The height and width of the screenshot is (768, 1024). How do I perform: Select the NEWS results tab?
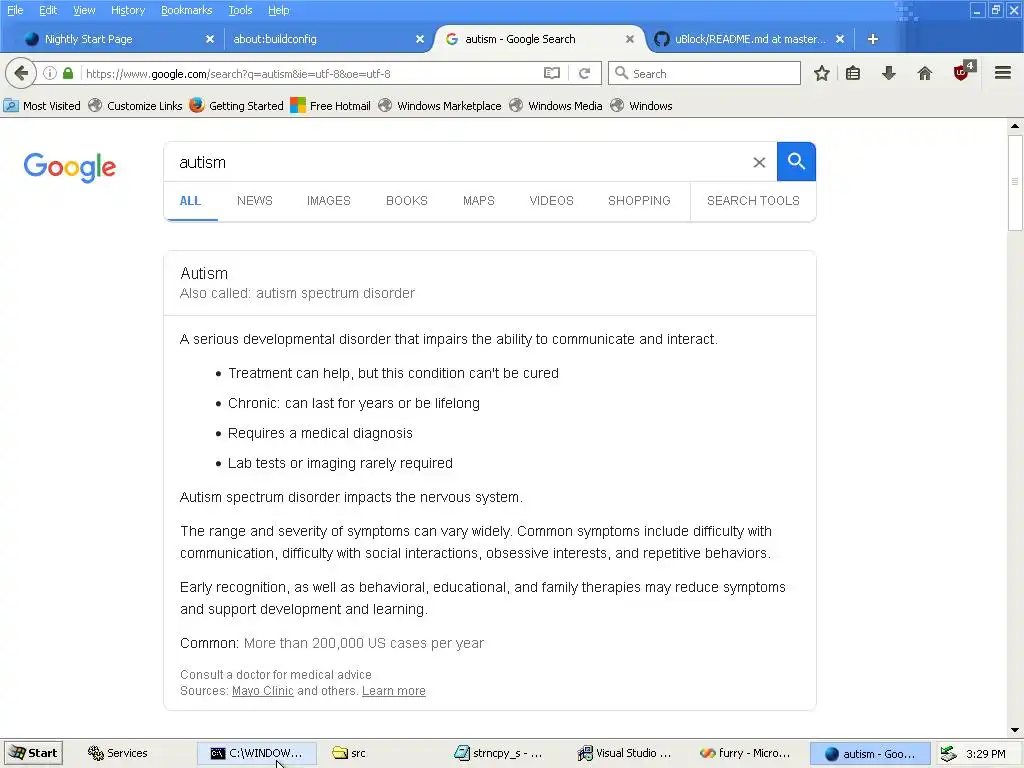pos(255,201)
